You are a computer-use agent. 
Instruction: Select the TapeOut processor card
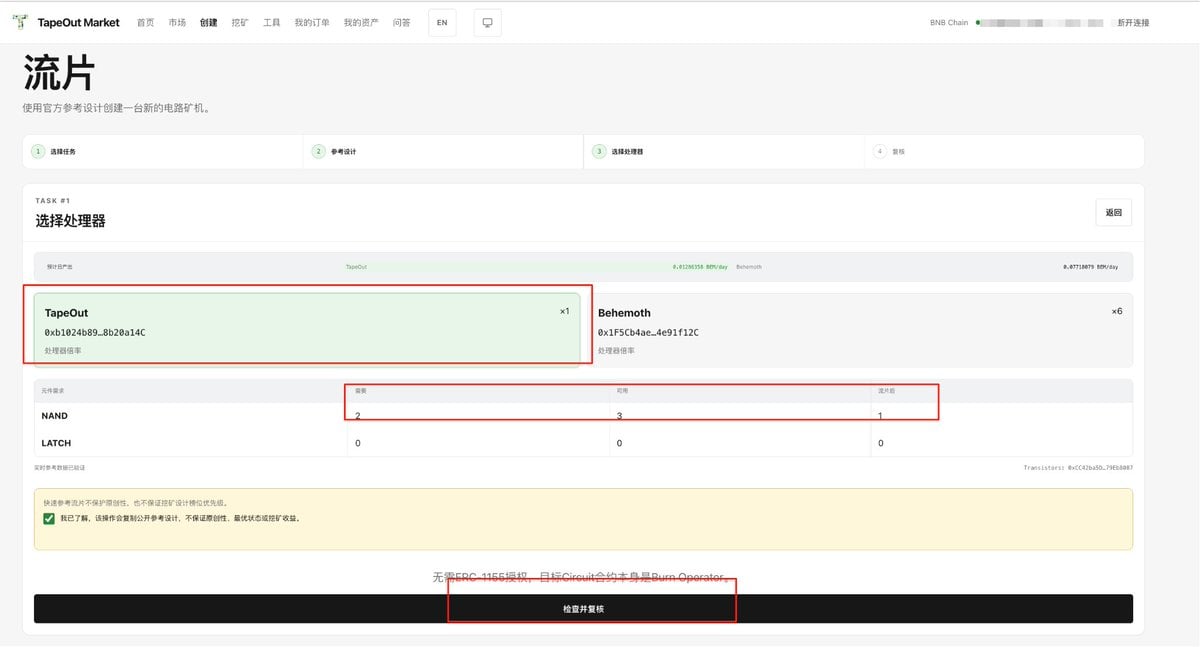[307, 329]
